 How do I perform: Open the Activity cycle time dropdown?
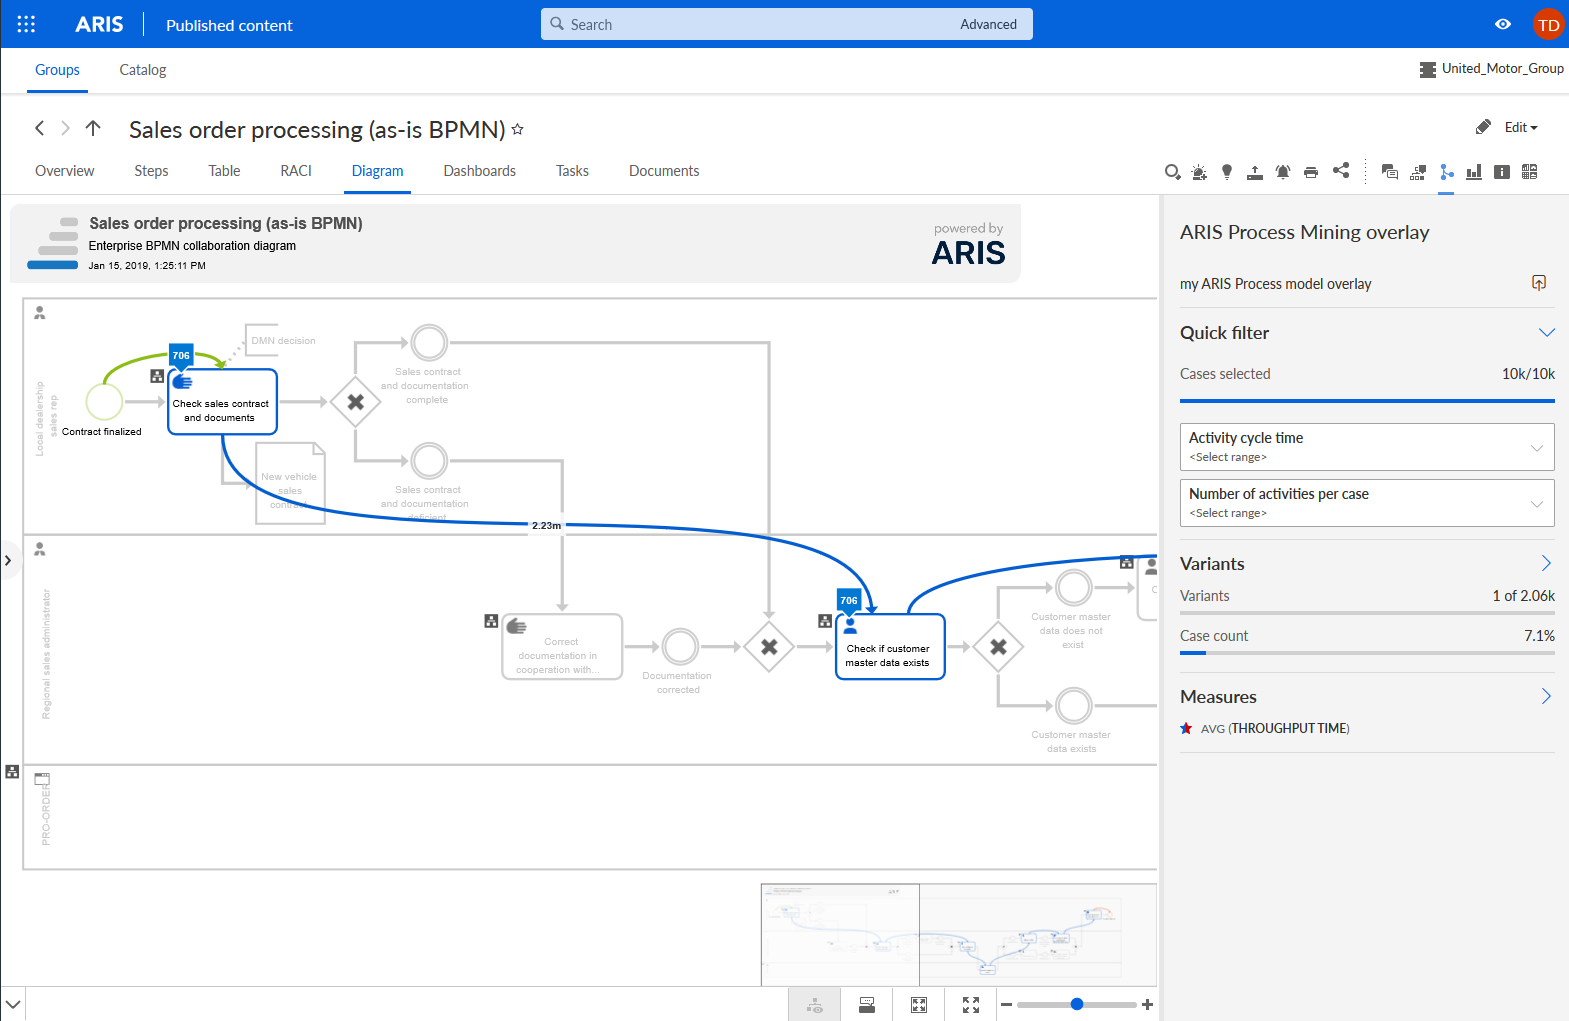click(x=1367, y=447)
